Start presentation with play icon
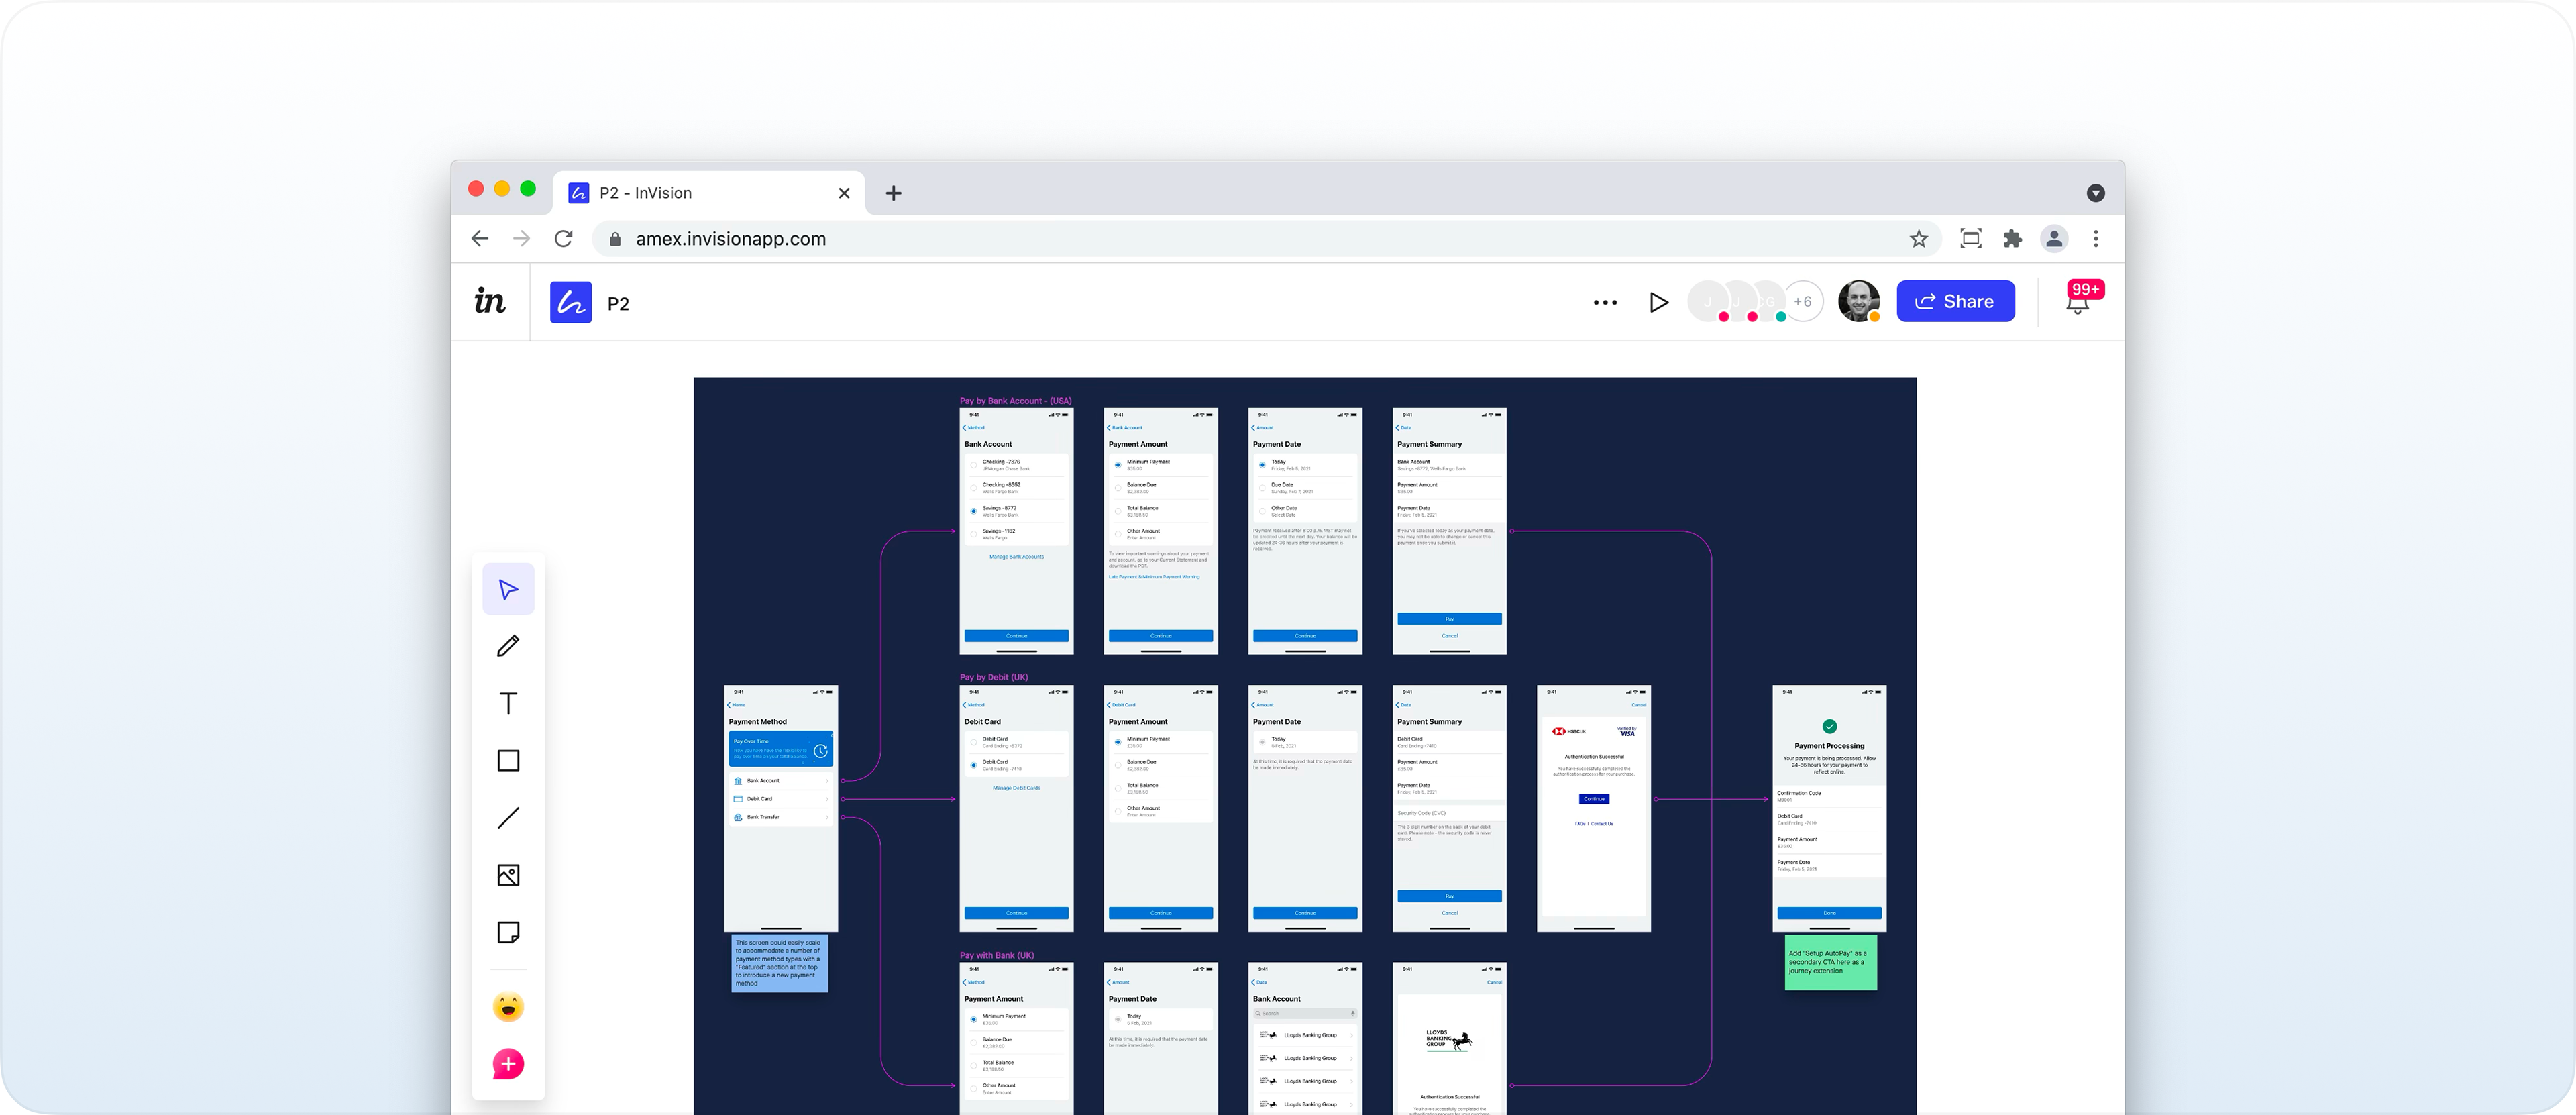 [1658, 302]
